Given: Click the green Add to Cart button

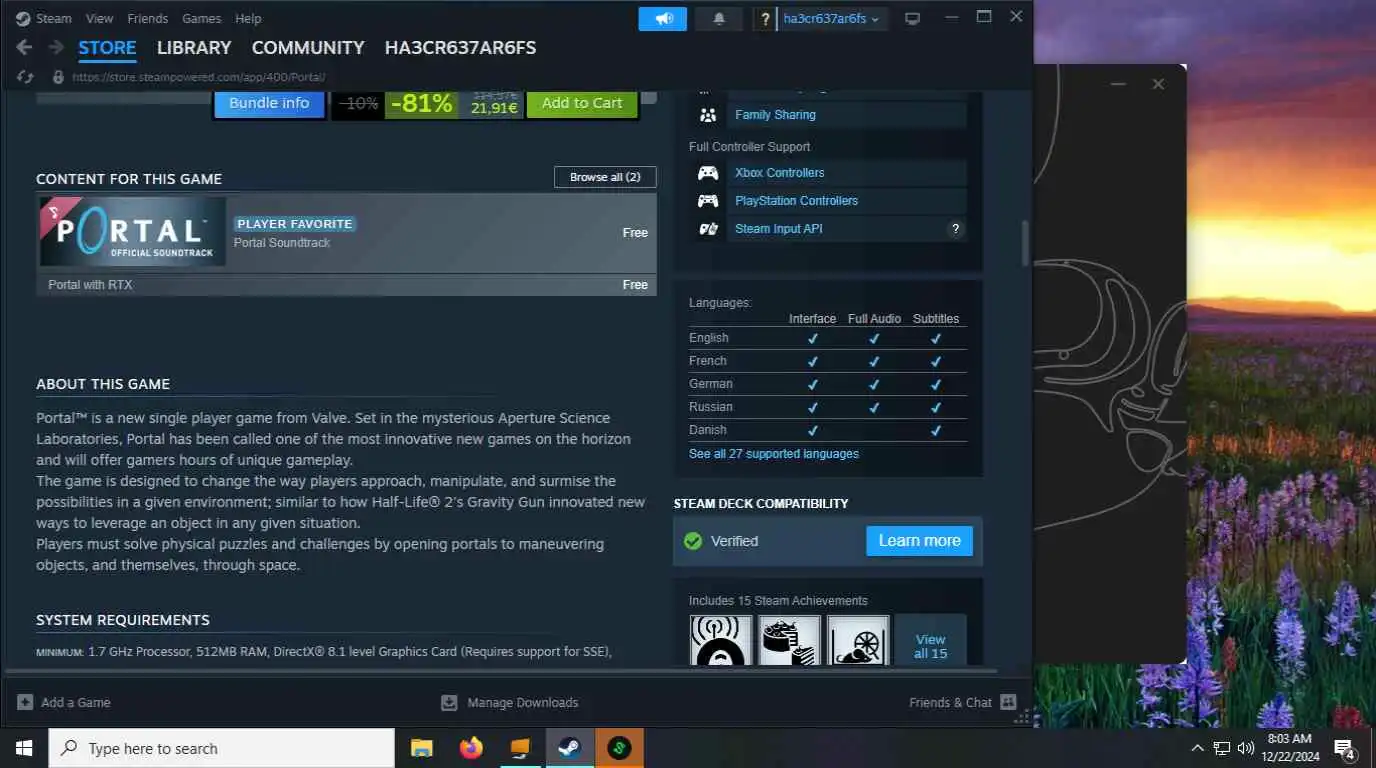Looking at the screenshot, I should [582, 103].
